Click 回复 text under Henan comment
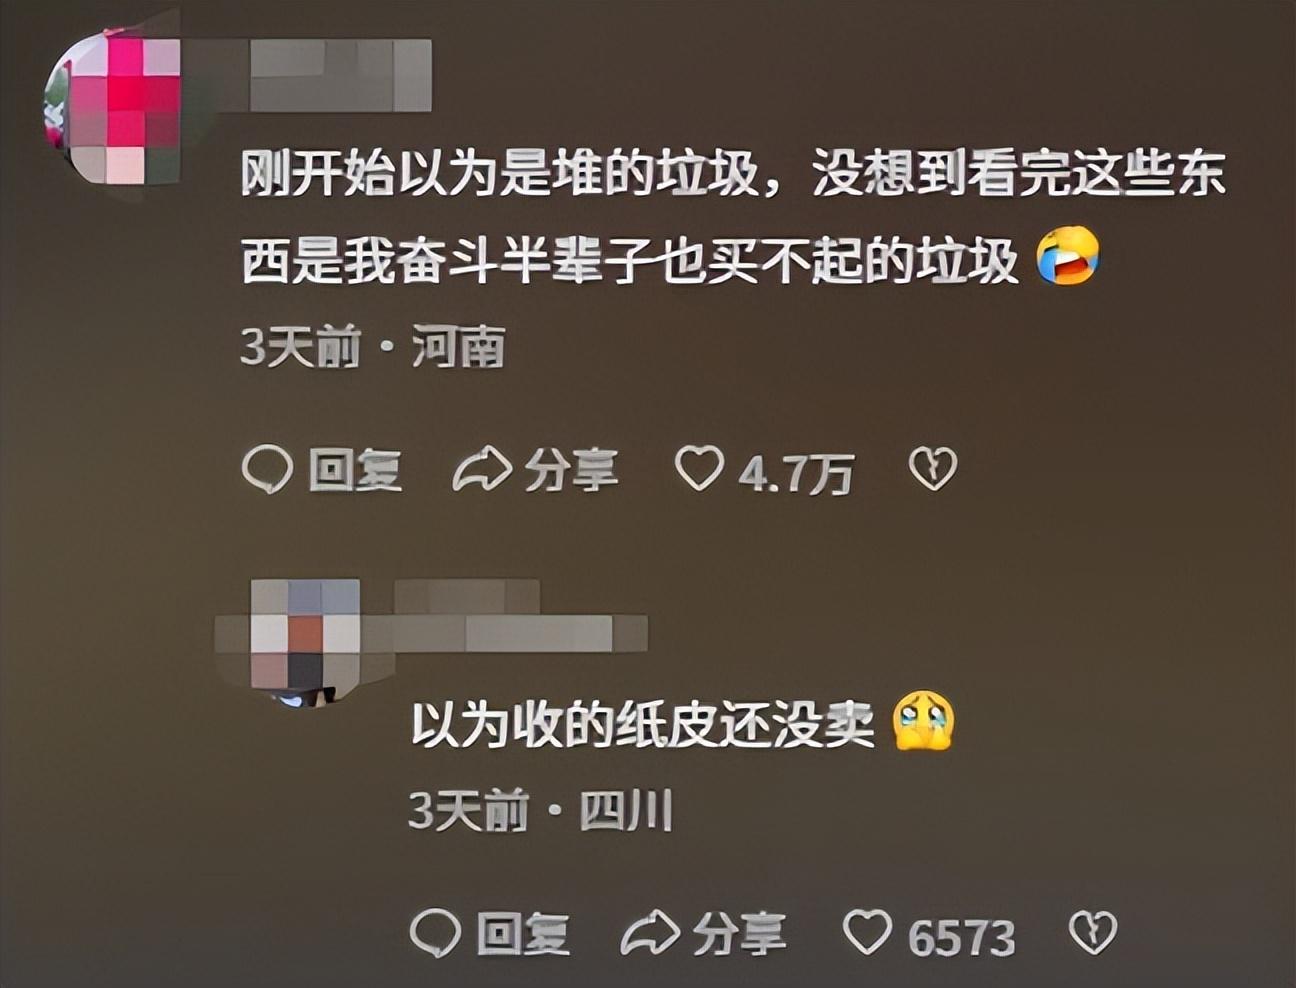Image resolution: width=1296 pixels, height=988 pixels. tap(355, 470)
